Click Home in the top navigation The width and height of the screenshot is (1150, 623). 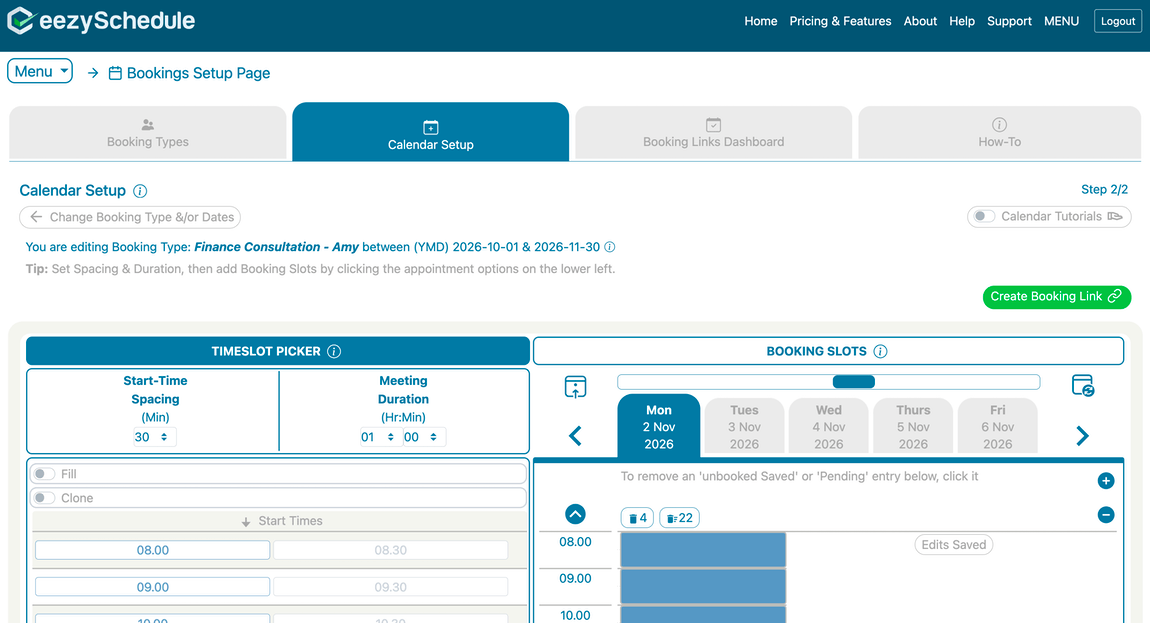tap(761, 21)
